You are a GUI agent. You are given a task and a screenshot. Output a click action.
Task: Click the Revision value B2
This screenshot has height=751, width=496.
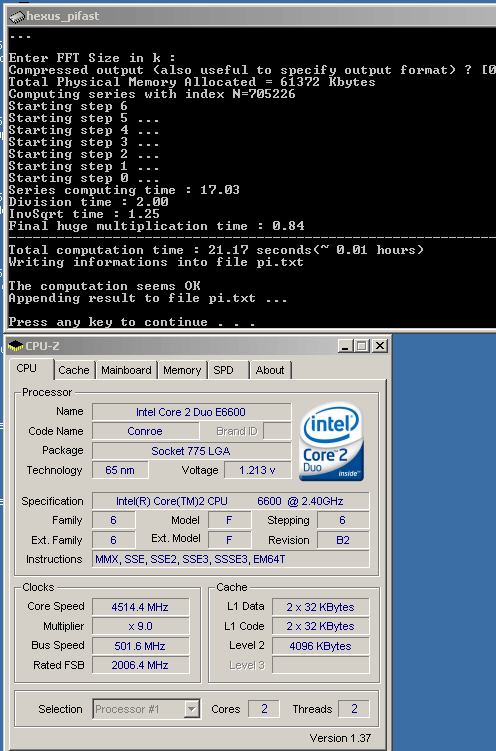click(x=343, y=540)
